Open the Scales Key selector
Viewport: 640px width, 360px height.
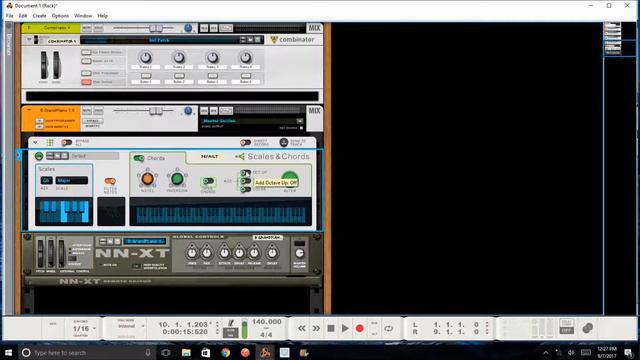coord(46,180)
